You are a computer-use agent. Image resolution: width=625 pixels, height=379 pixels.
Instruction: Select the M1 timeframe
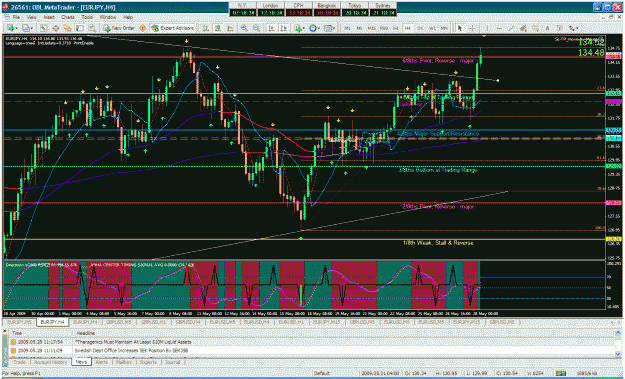[x=348, y=28]
